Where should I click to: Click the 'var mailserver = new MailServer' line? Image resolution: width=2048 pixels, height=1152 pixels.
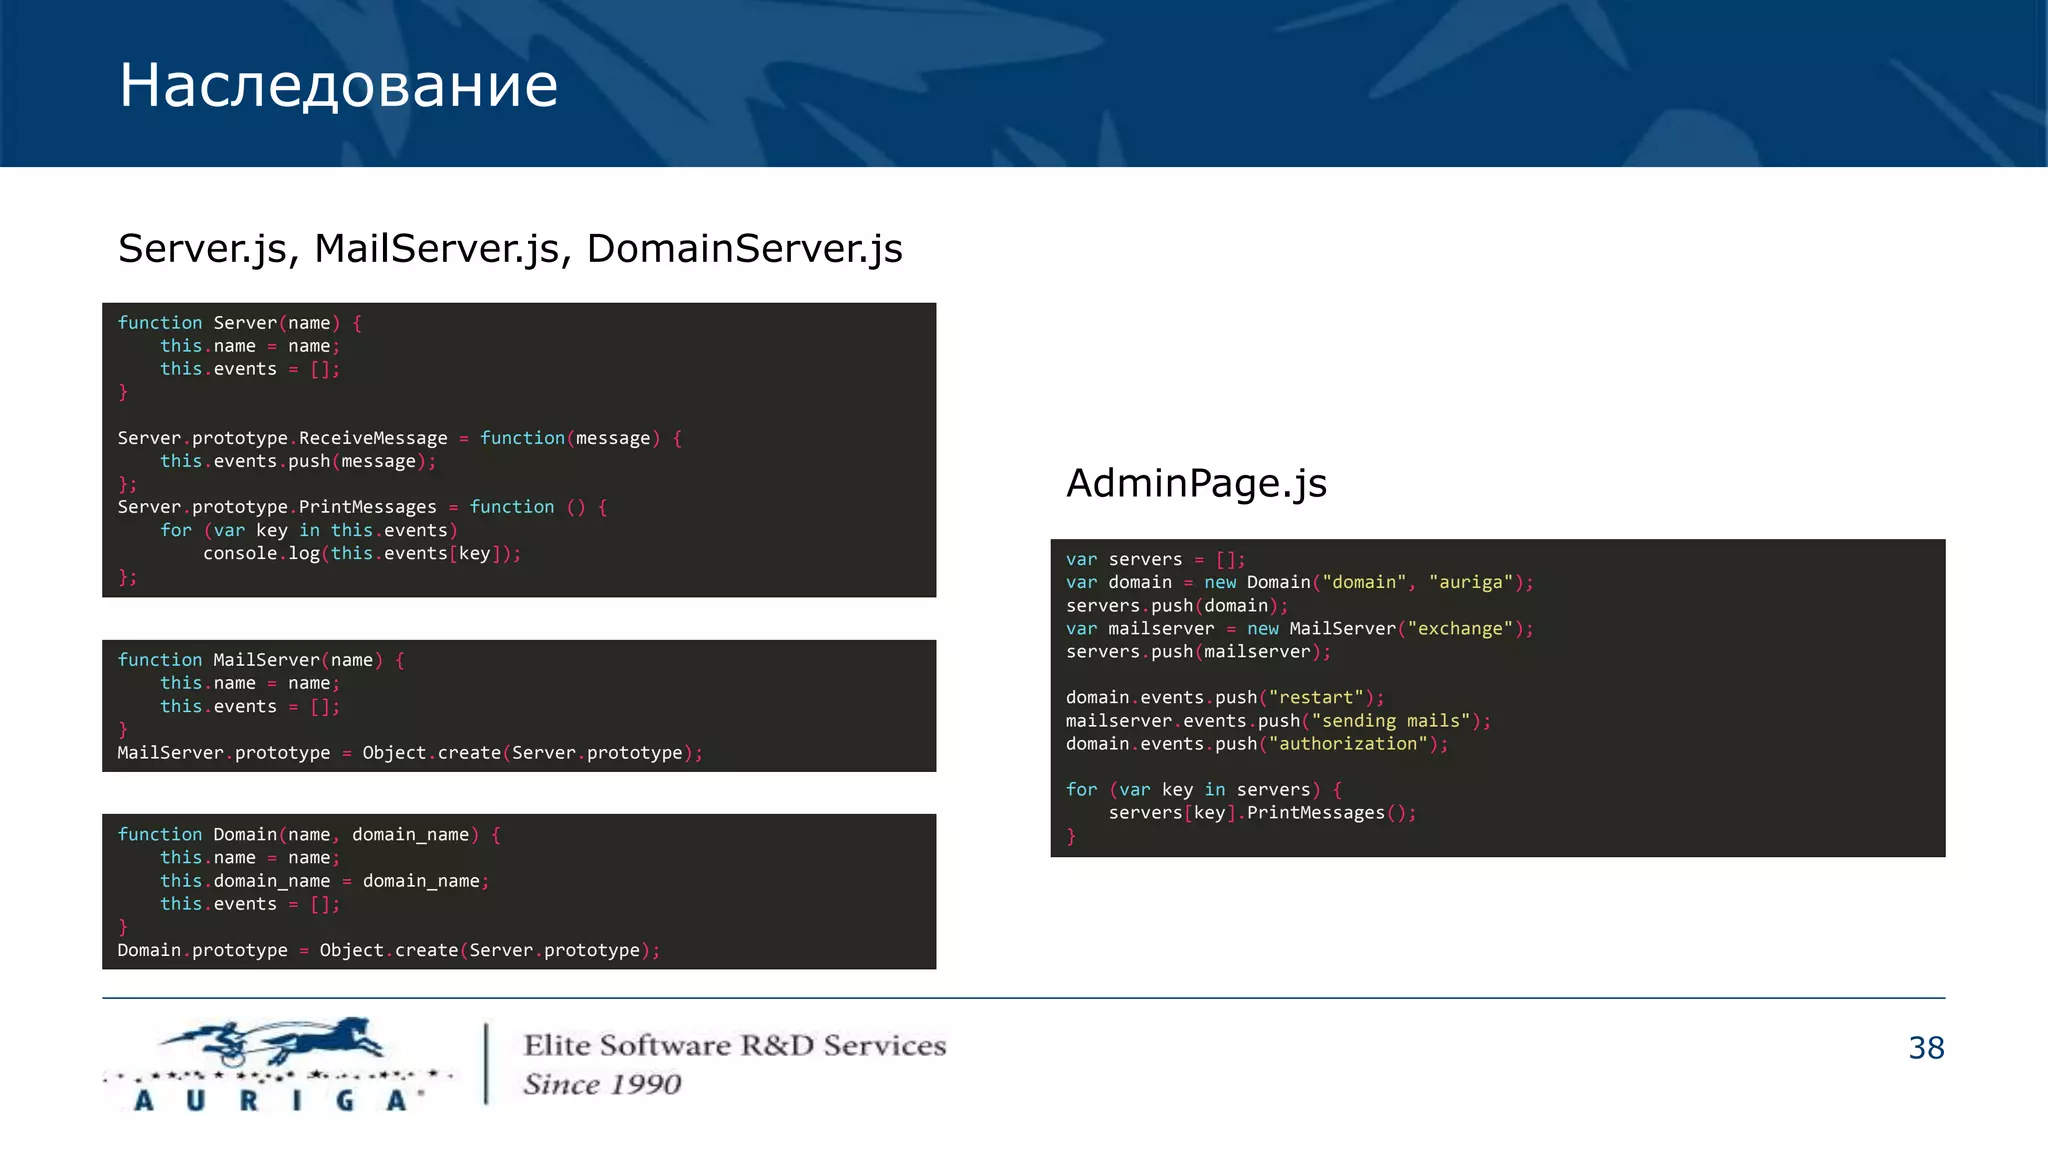coord(1300,628)
